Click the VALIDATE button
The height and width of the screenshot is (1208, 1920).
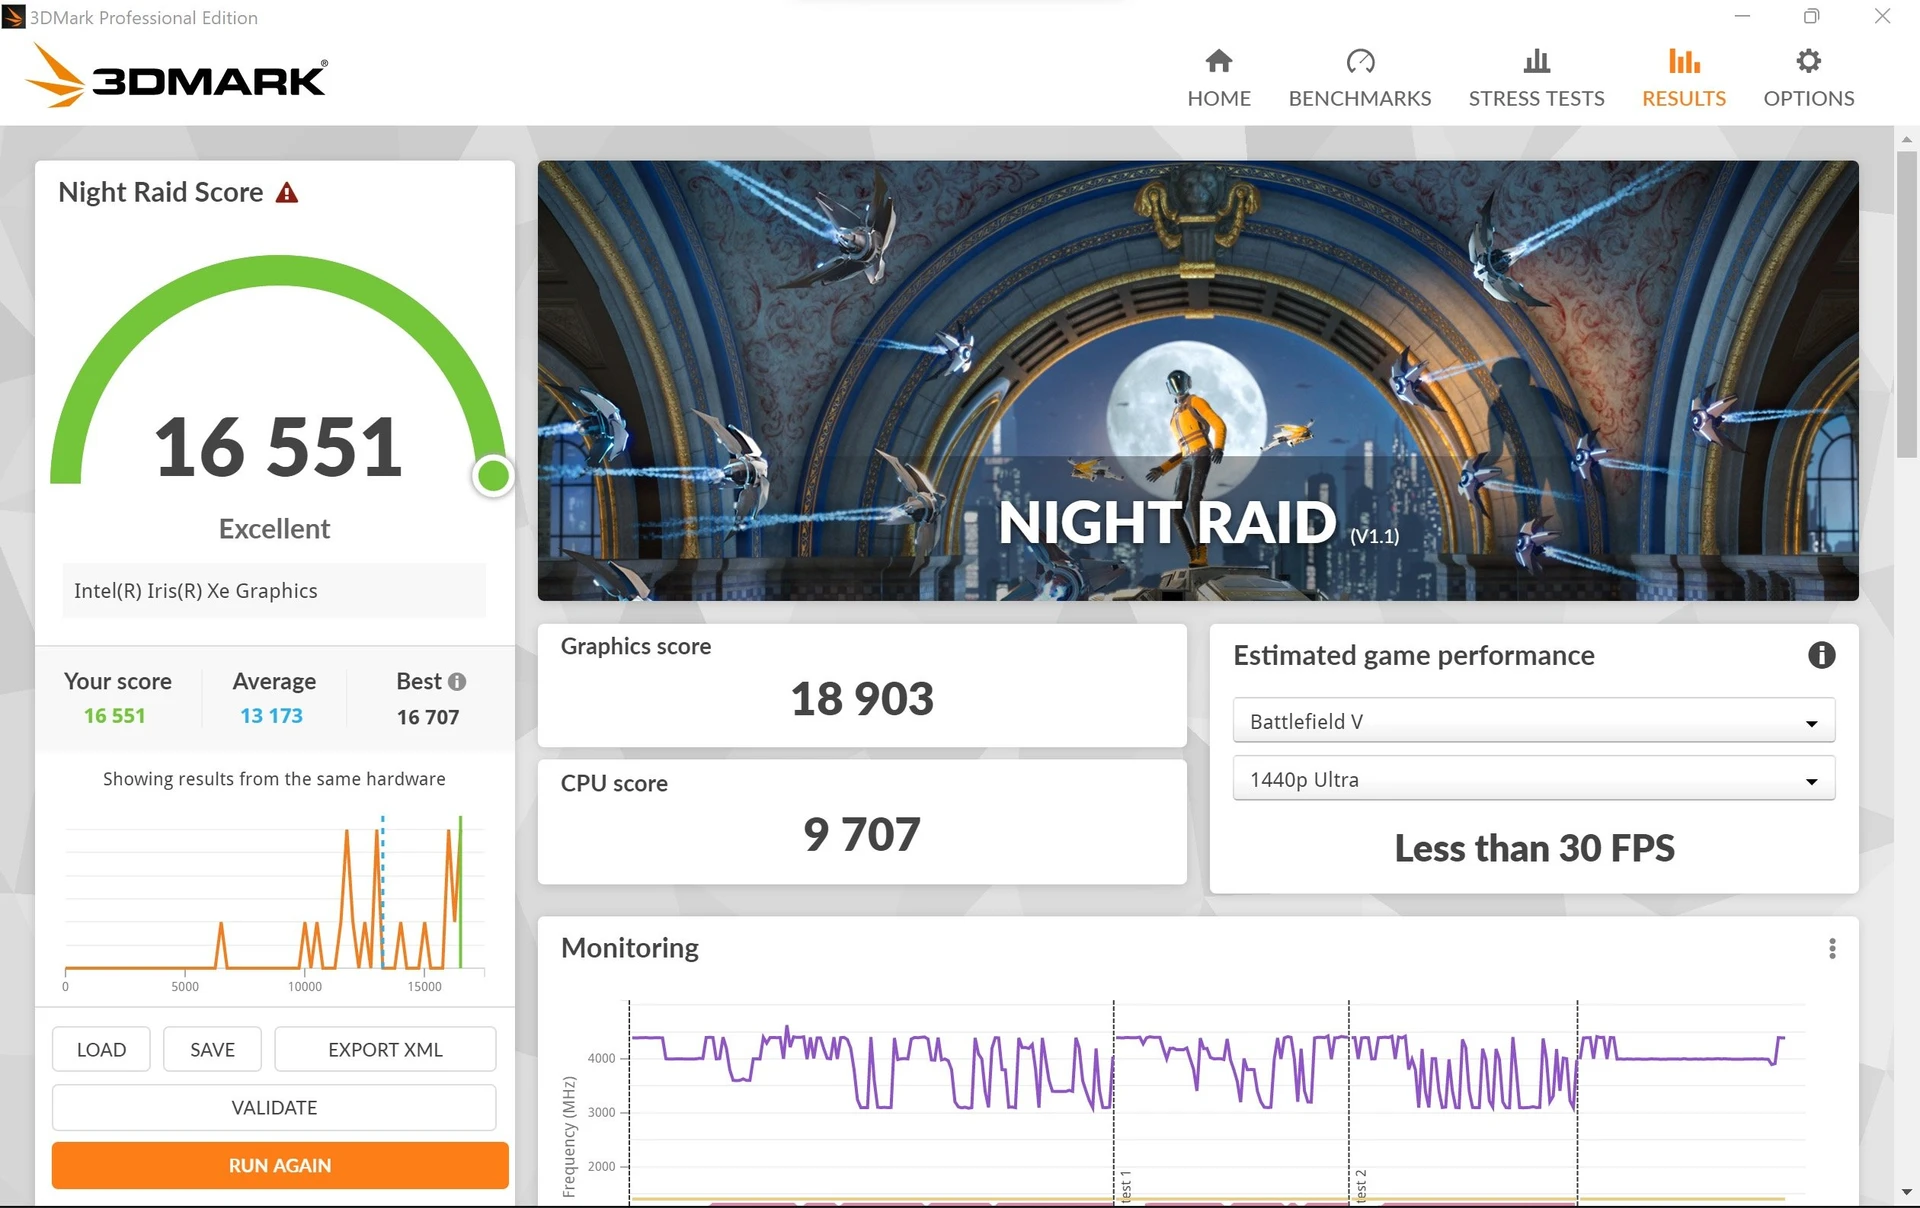274,1107
